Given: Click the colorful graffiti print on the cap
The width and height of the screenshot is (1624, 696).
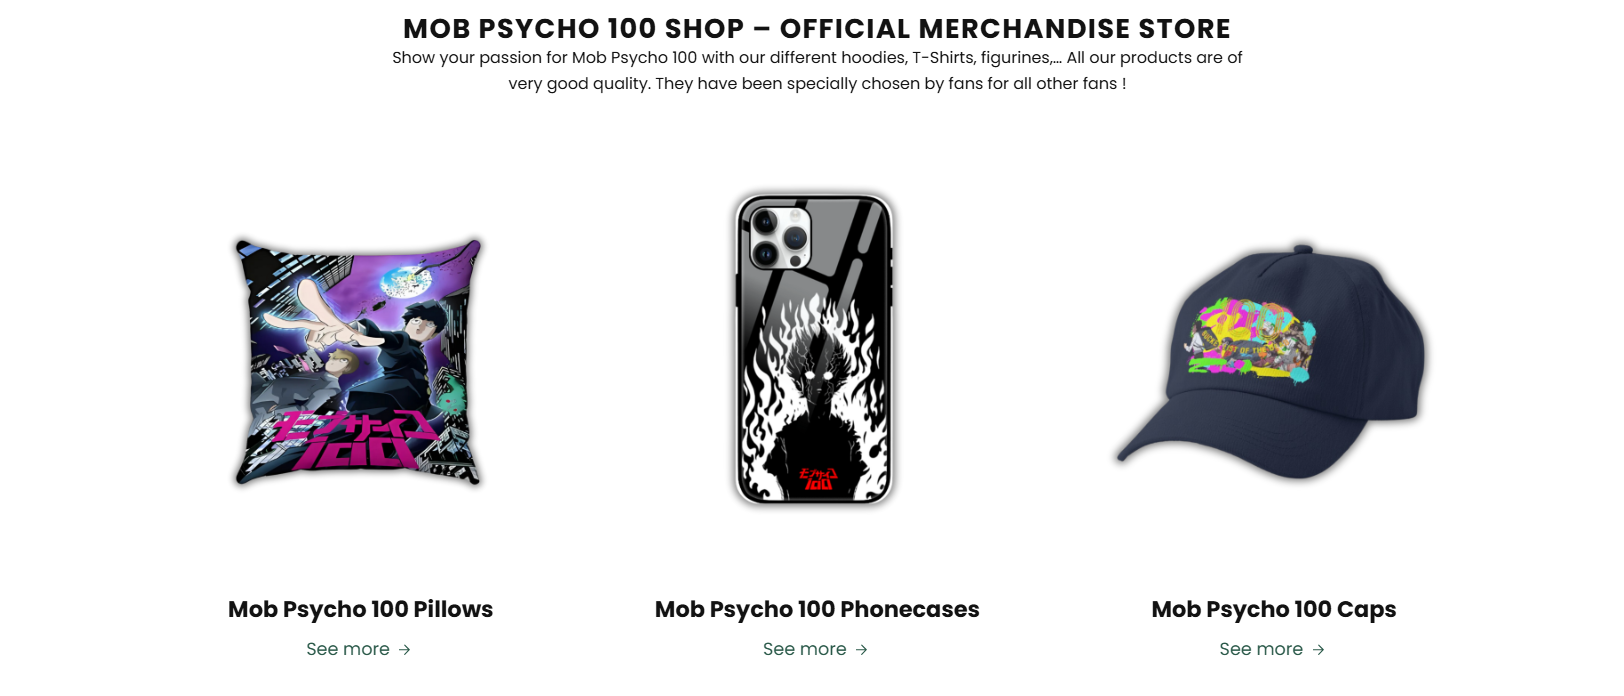Looking at the screenshot, I should (x=1250, y=337).
